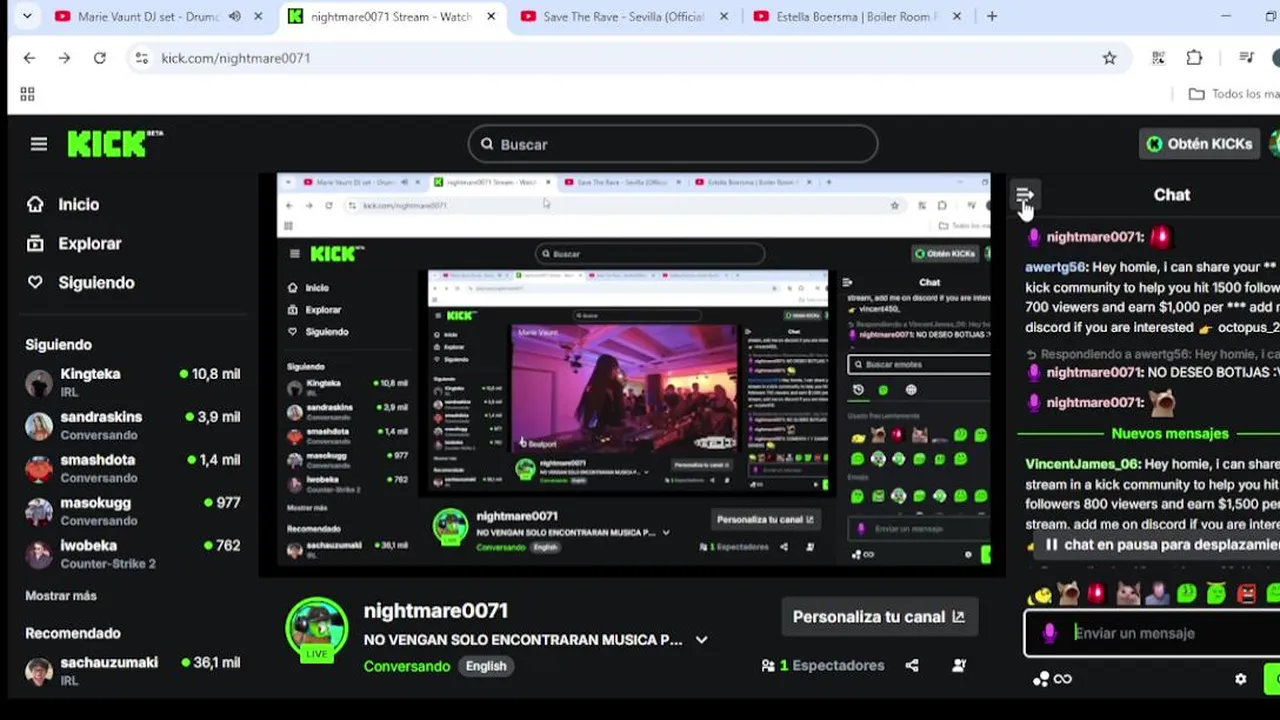
Task: Click the Siguiendo heart icon
Action: click(35, 283)
